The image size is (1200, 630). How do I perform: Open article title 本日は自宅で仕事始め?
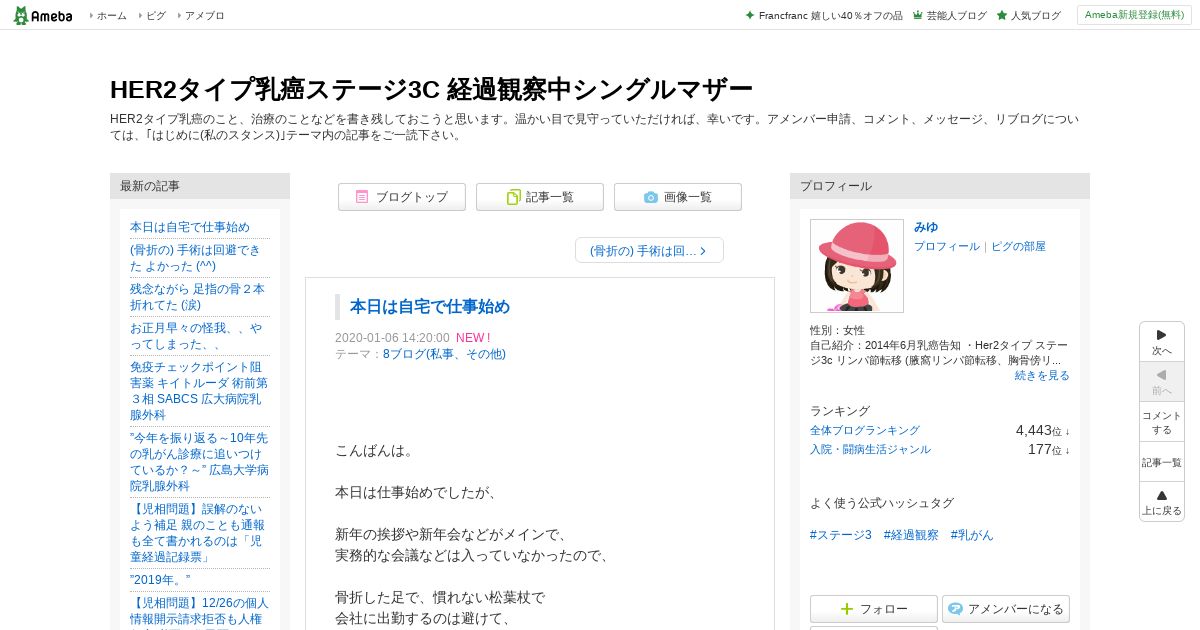430,306
